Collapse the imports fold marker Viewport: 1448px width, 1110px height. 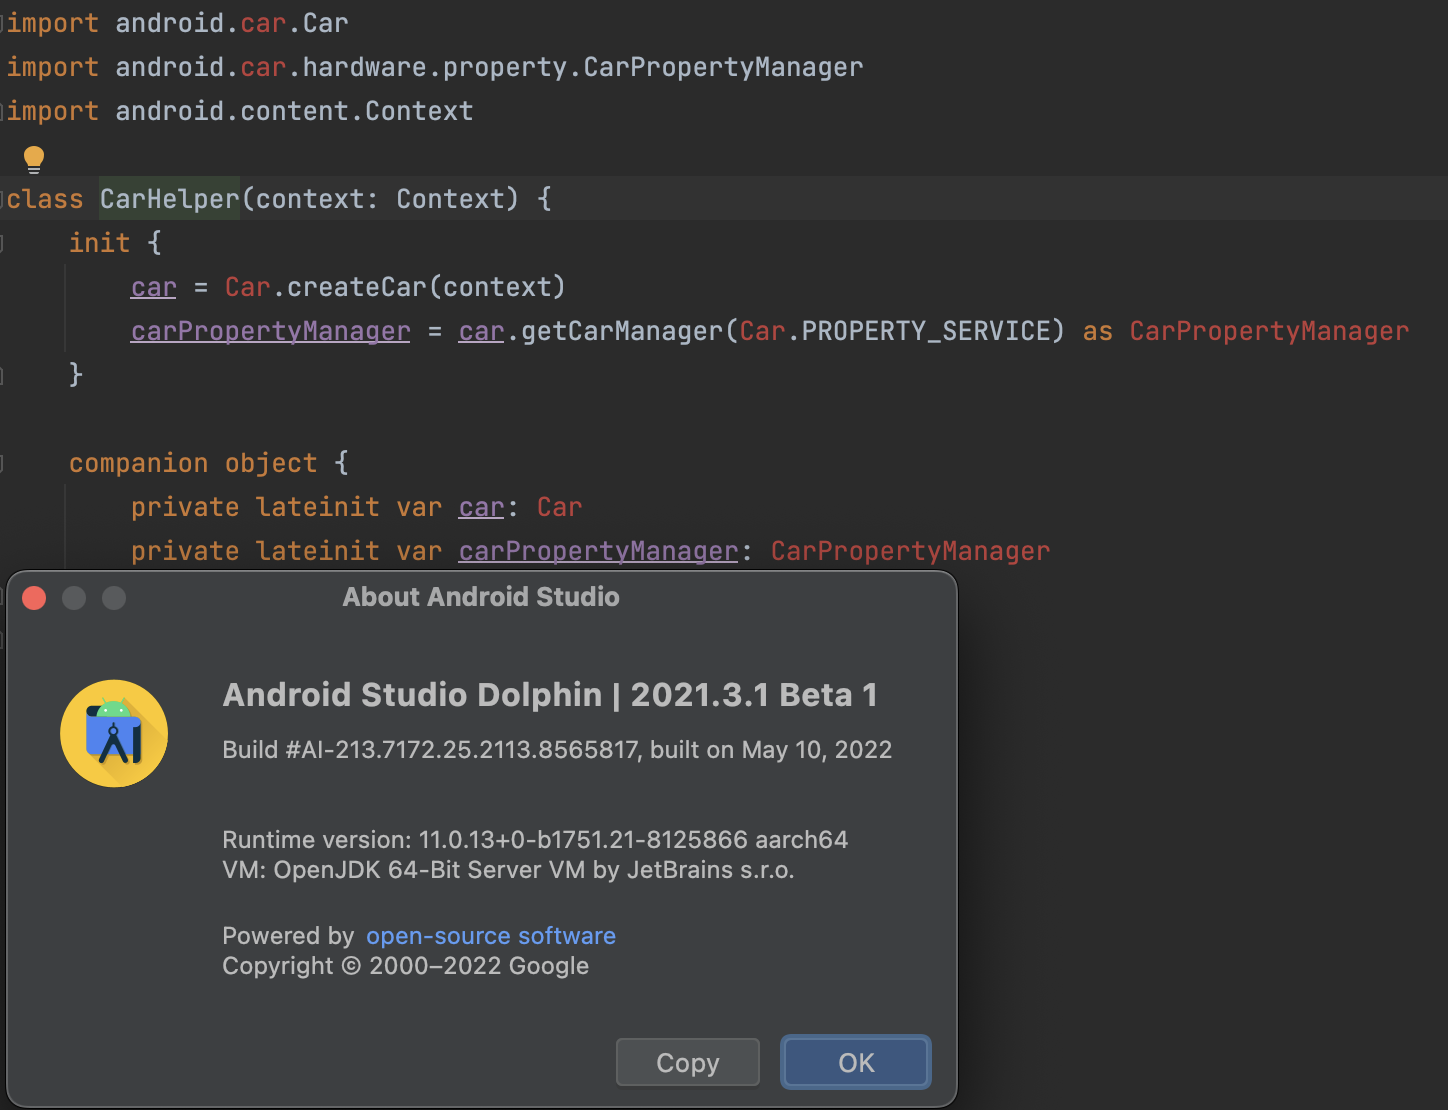[3, 23]
